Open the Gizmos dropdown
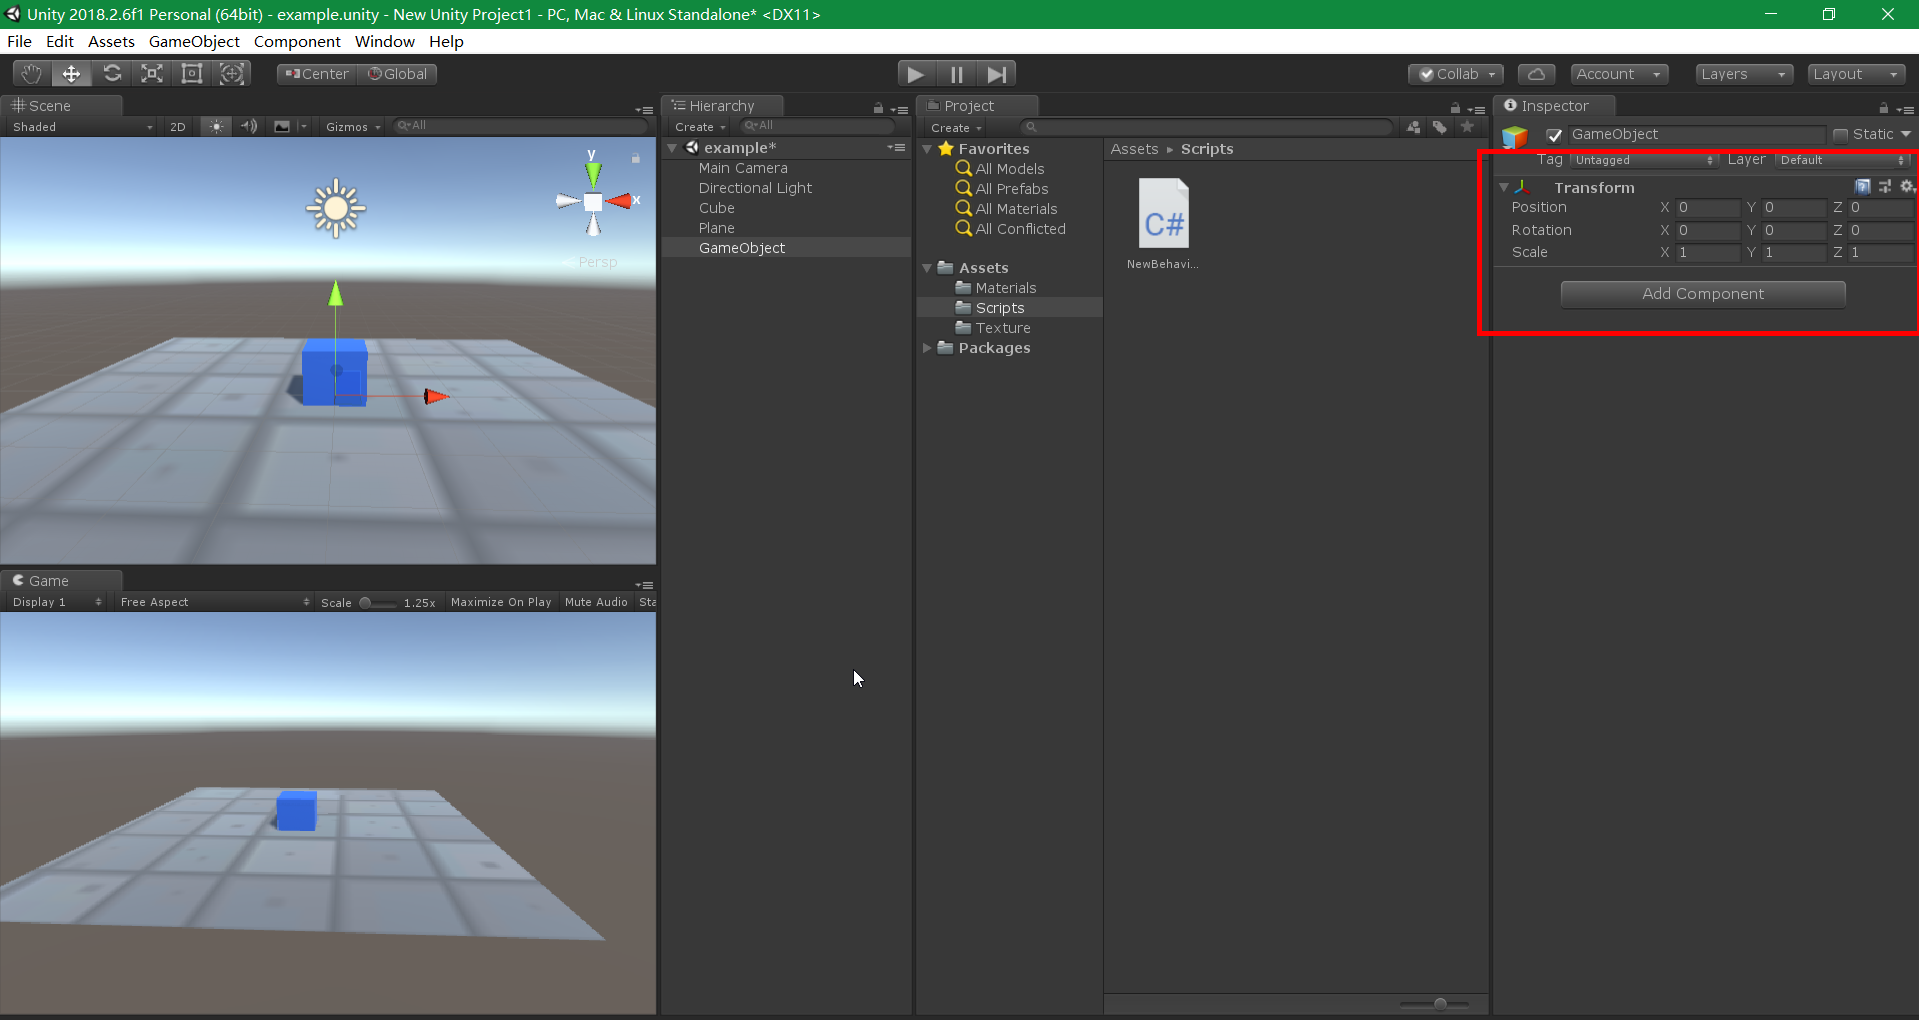This screenshot has height=1020, width=1919. point(353,127)
